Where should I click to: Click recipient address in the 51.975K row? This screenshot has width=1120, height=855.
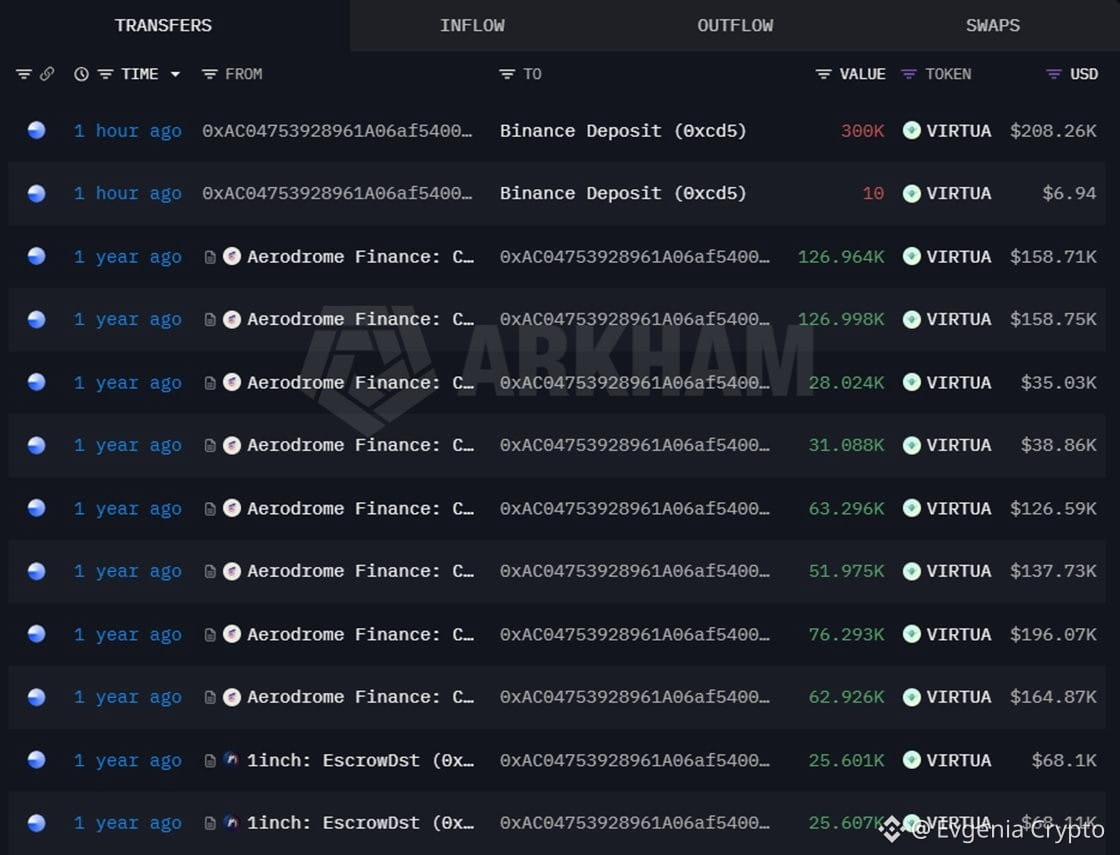click(635, 571)
